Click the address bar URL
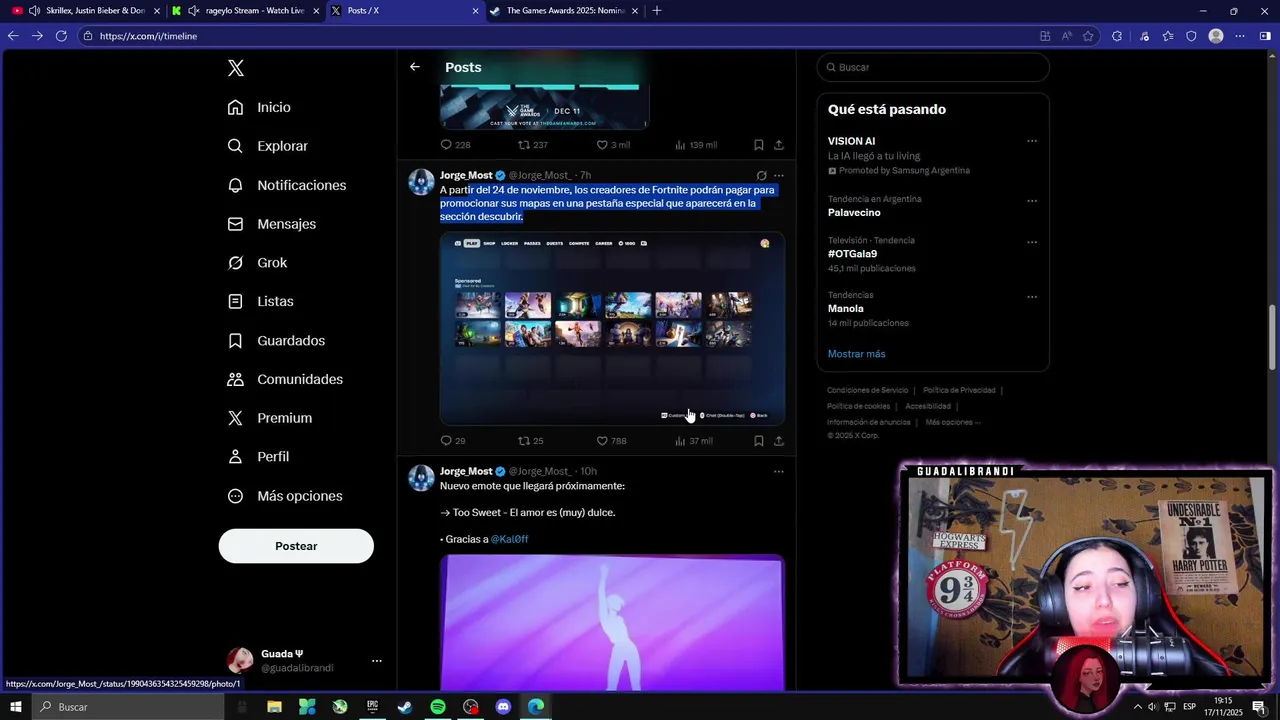This screenshot has height=720, width=1280. pos(148,36)
